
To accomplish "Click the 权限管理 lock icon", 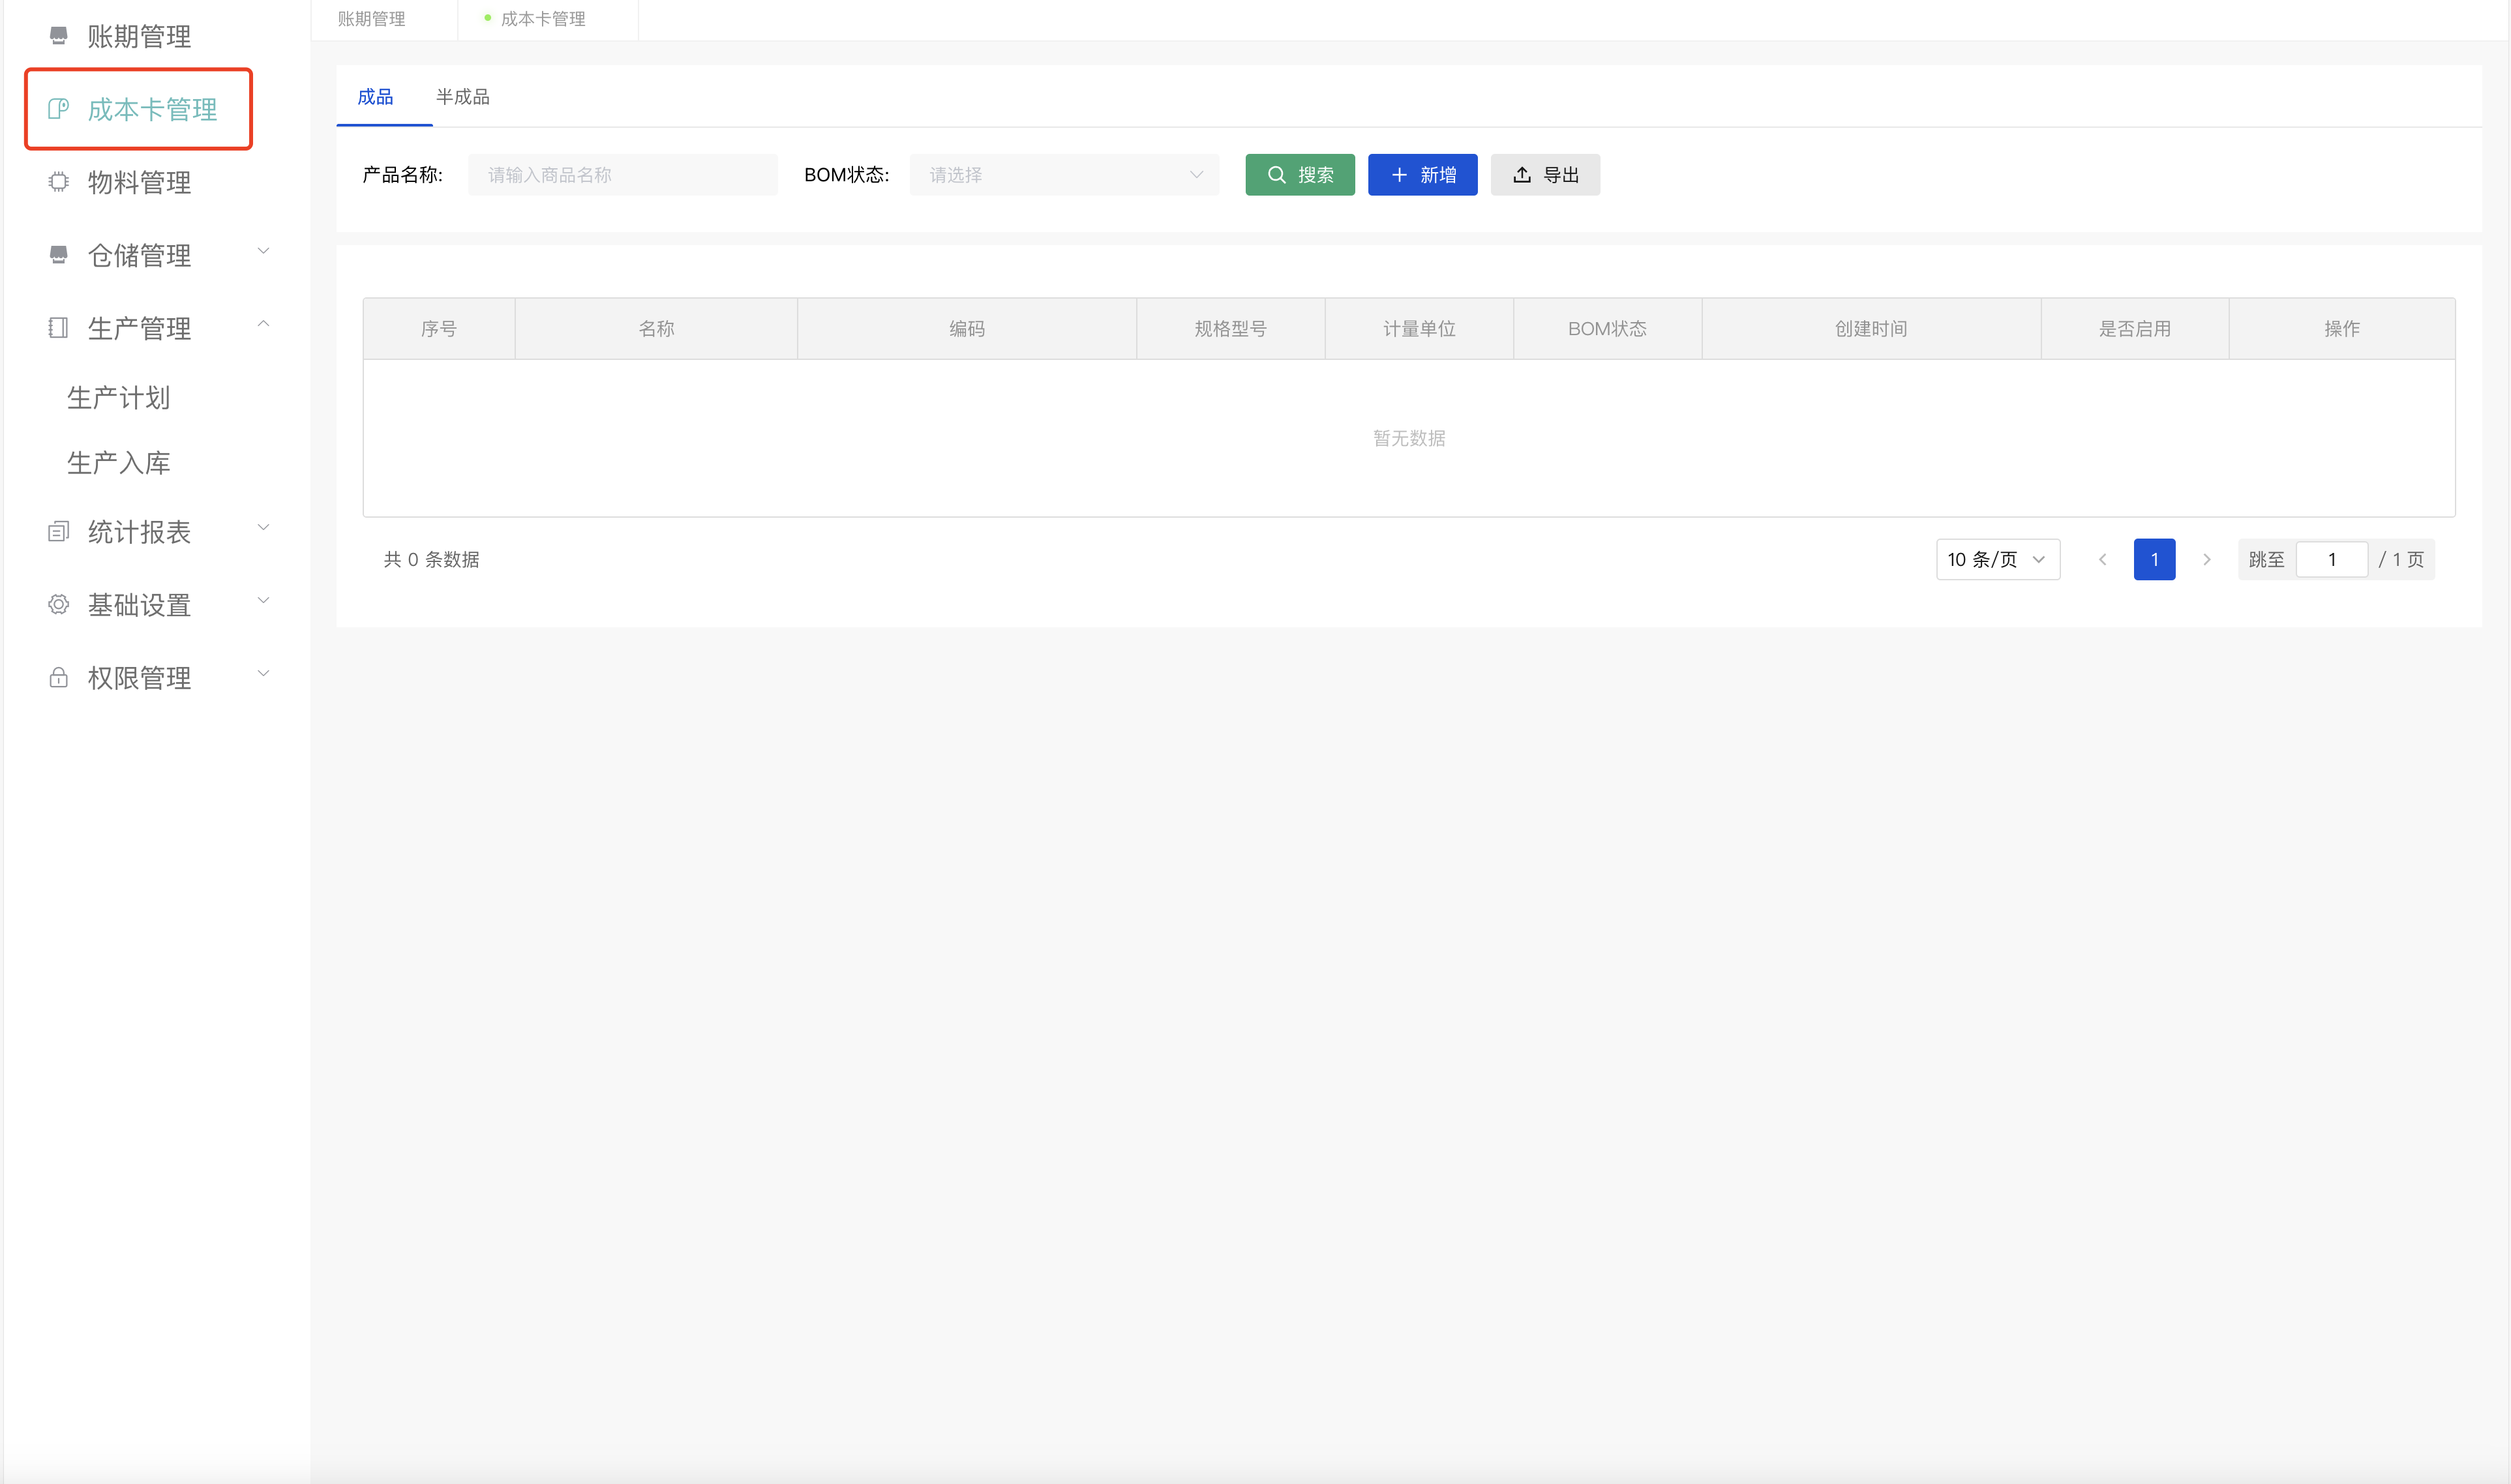I will pyautogui.click(x=58, y=678).
